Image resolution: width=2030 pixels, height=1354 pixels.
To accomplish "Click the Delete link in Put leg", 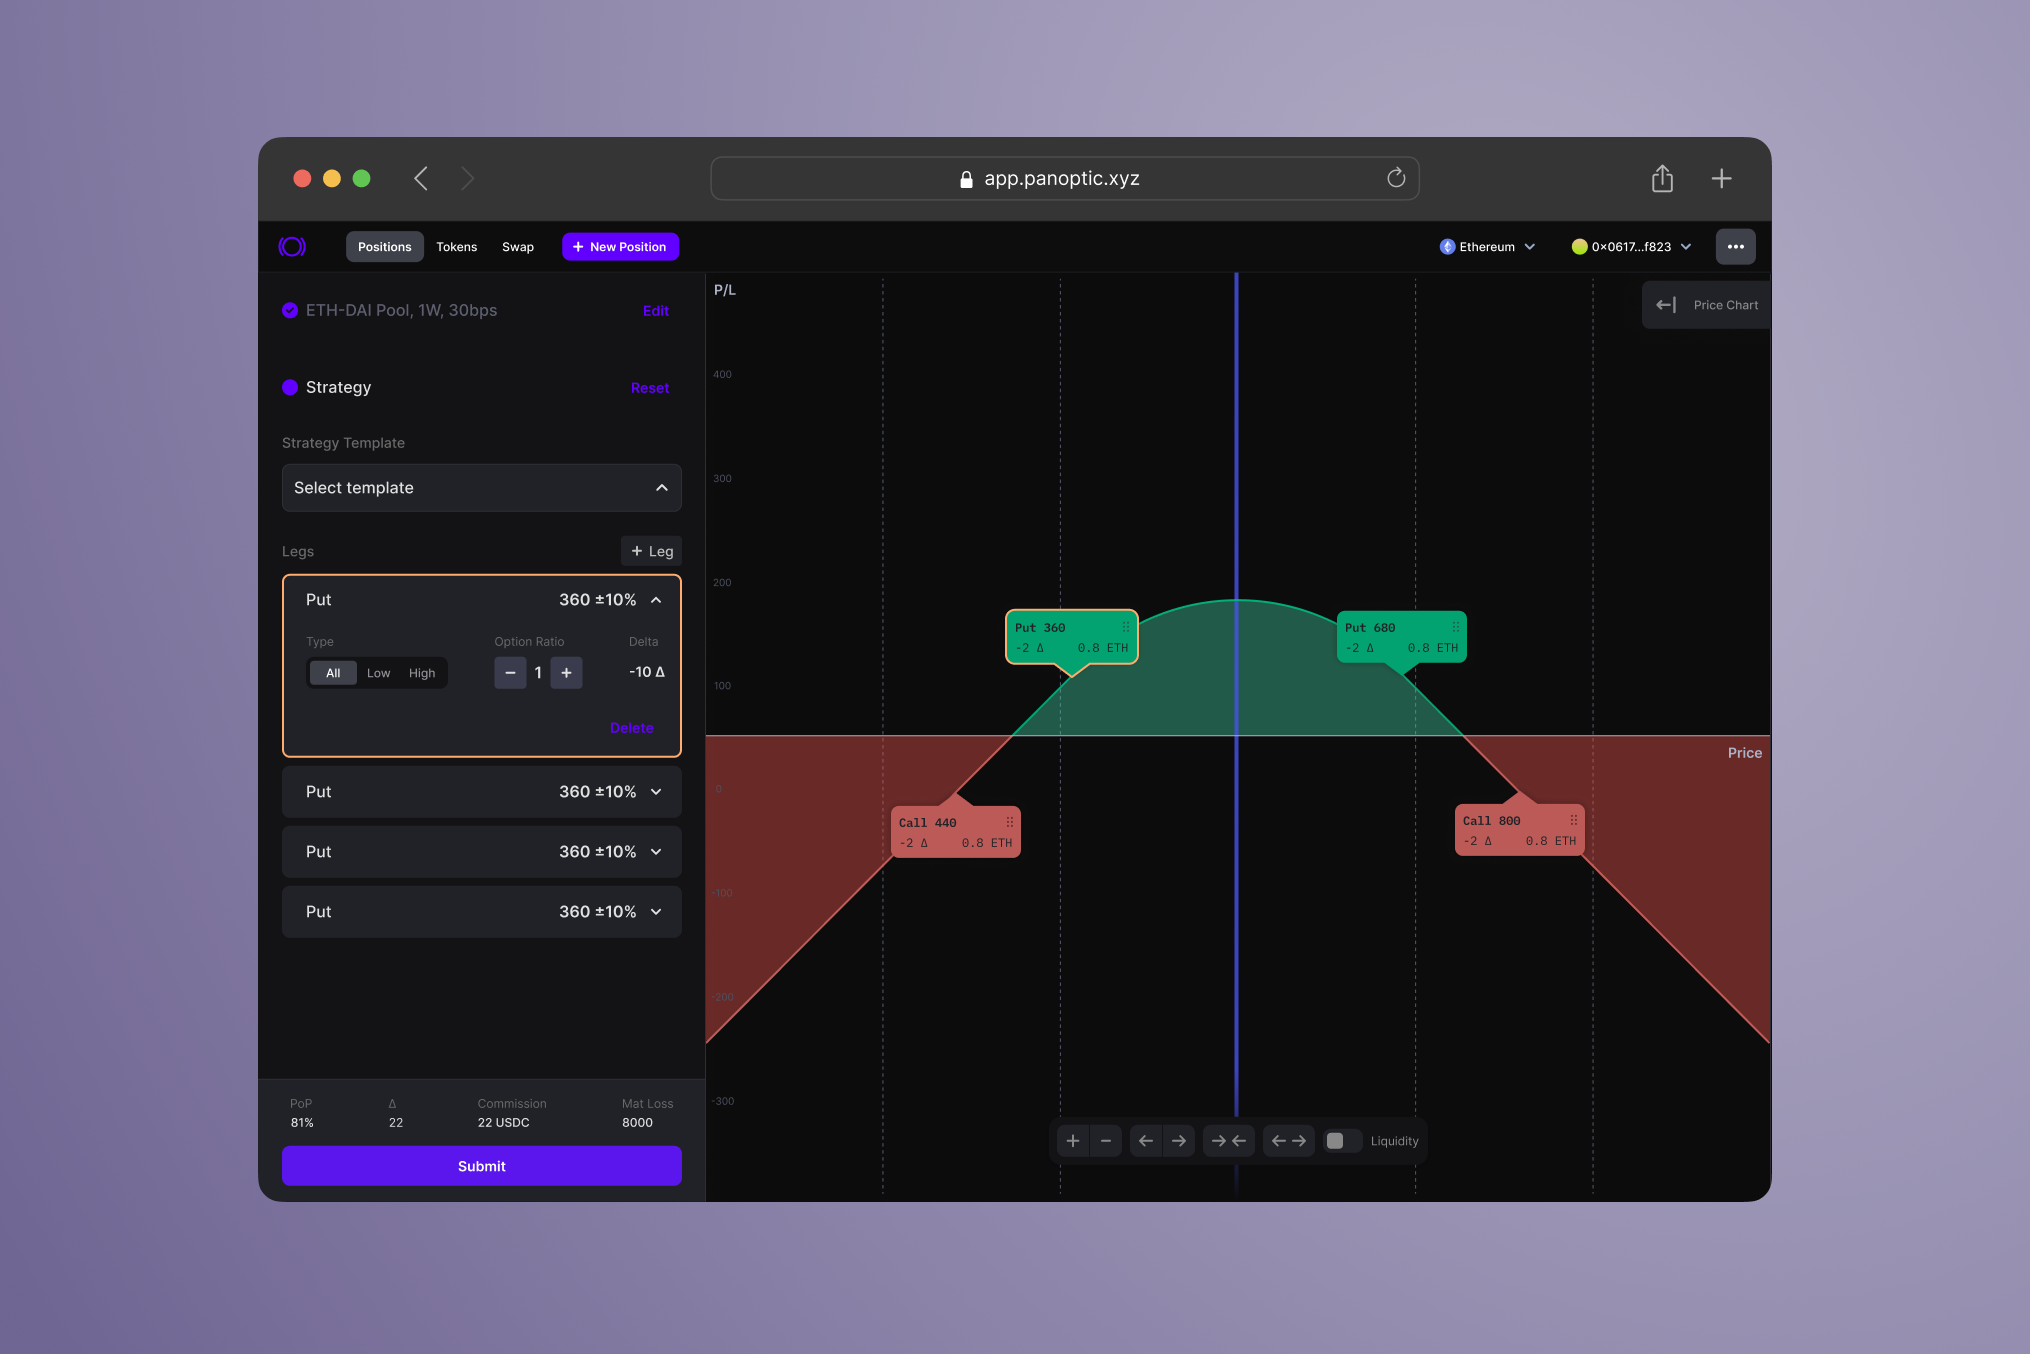I will click(x=631, y=728).
